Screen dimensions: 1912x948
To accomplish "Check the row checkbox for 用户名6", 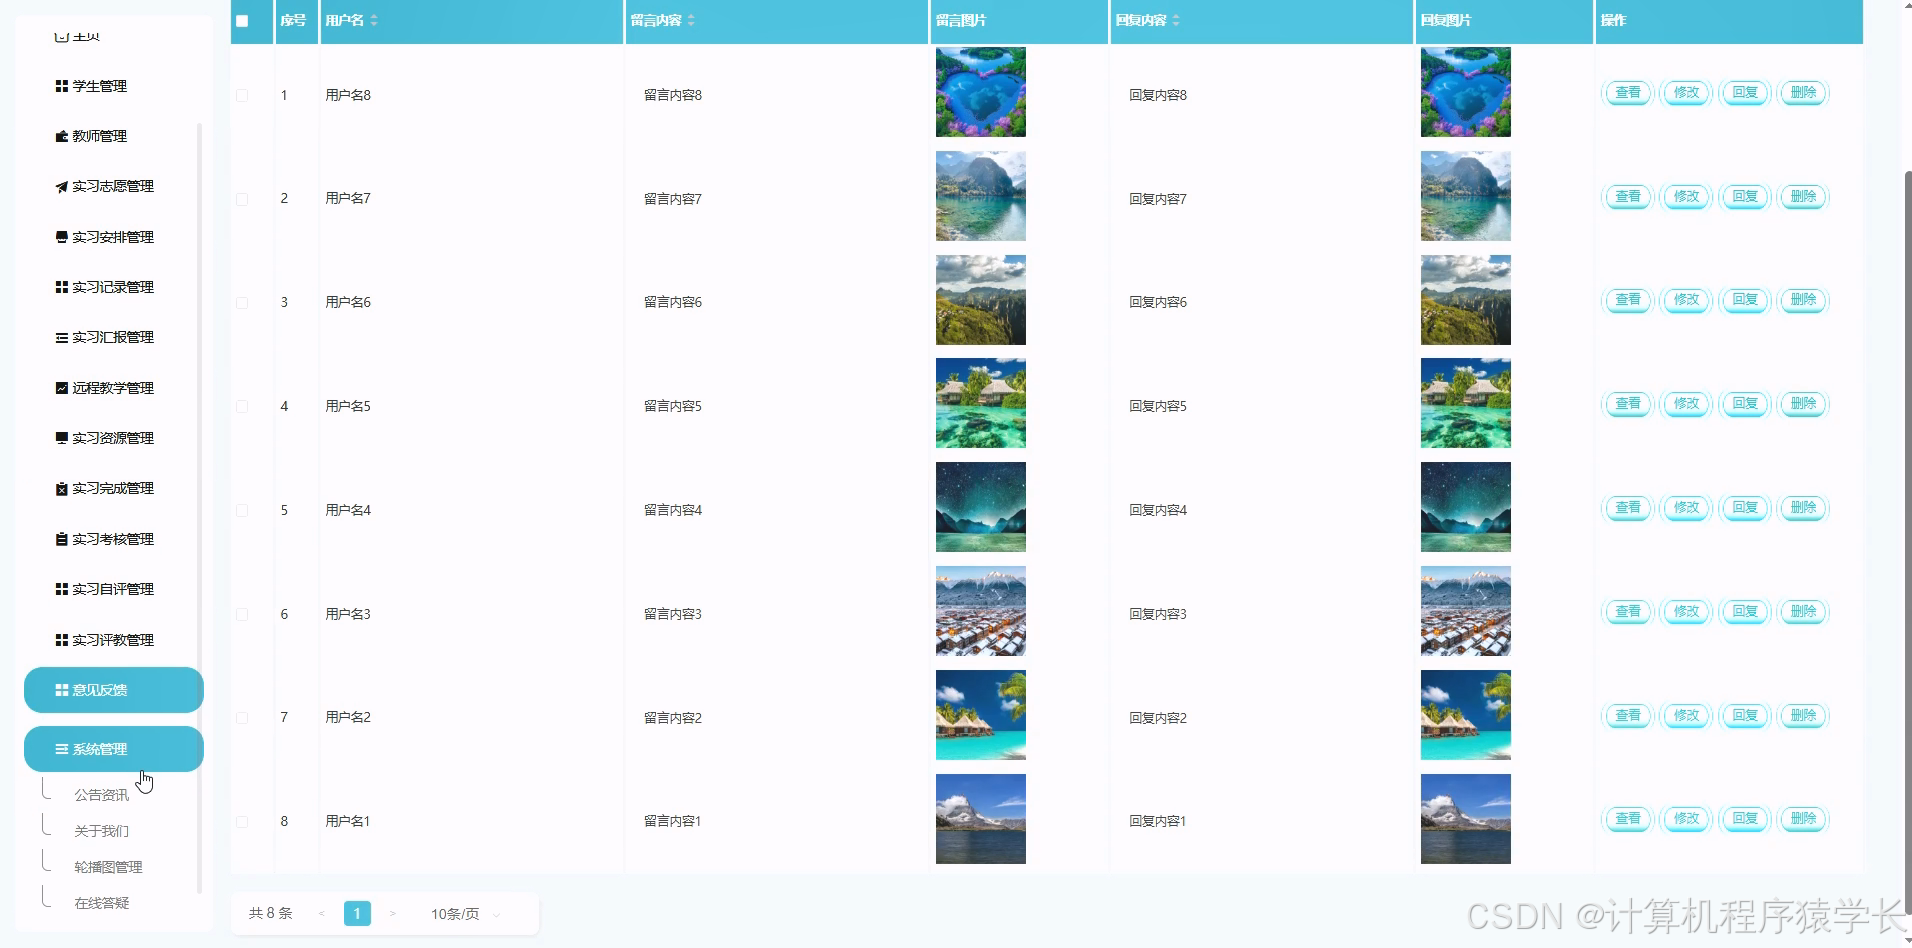I will tap(242, 302).
